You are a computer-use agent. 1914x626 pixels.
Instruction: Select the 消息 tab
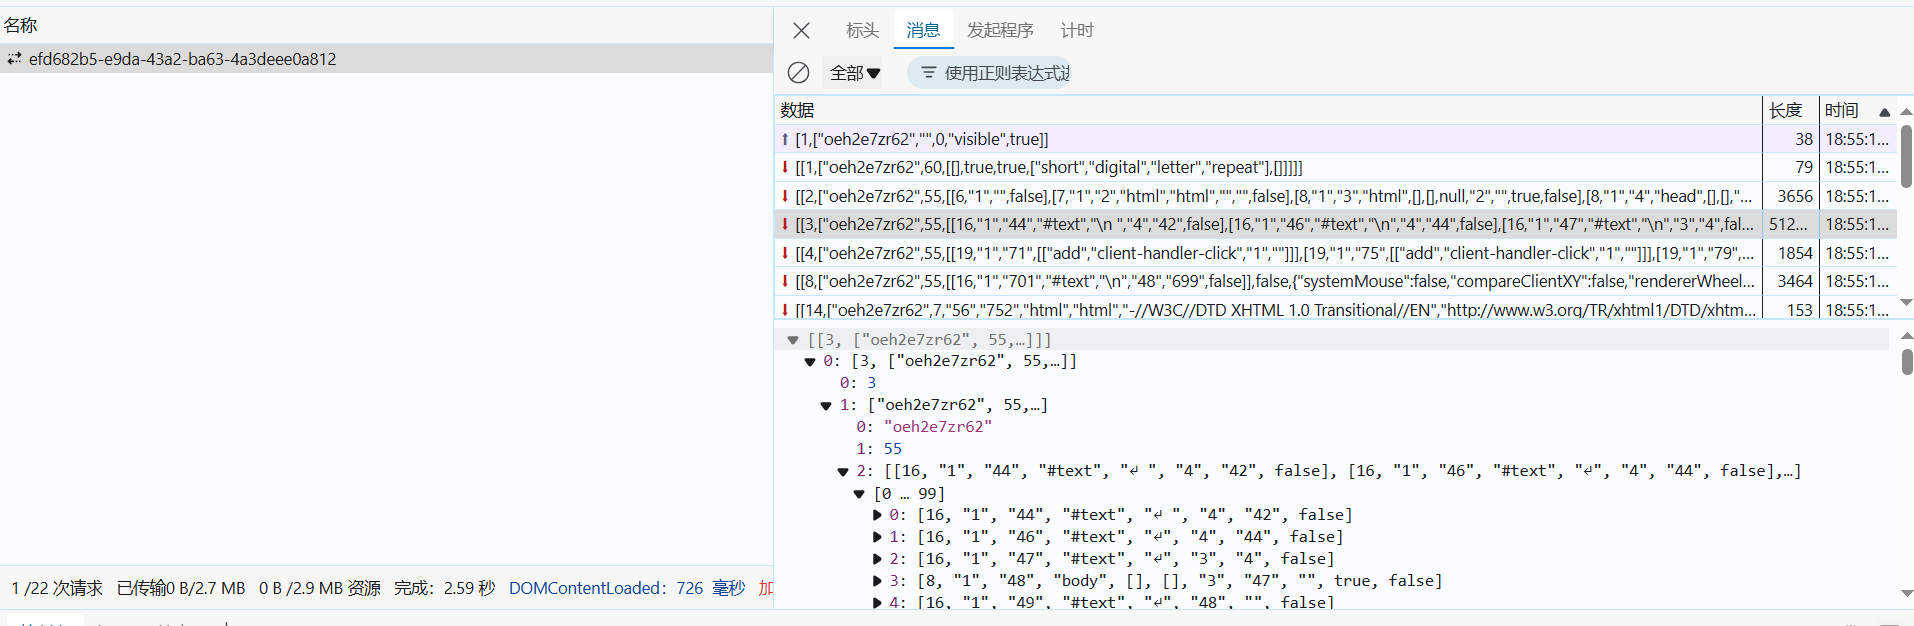[922, 31]
